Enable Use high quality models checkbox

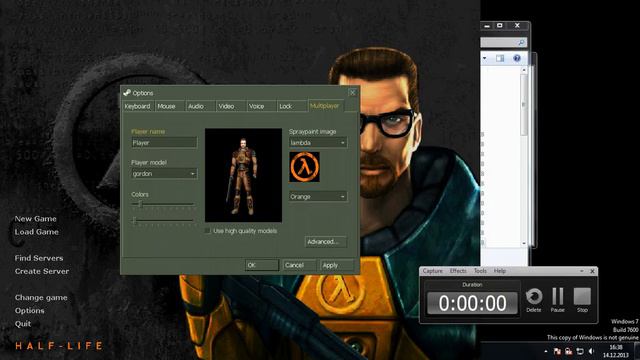point(207,231)
